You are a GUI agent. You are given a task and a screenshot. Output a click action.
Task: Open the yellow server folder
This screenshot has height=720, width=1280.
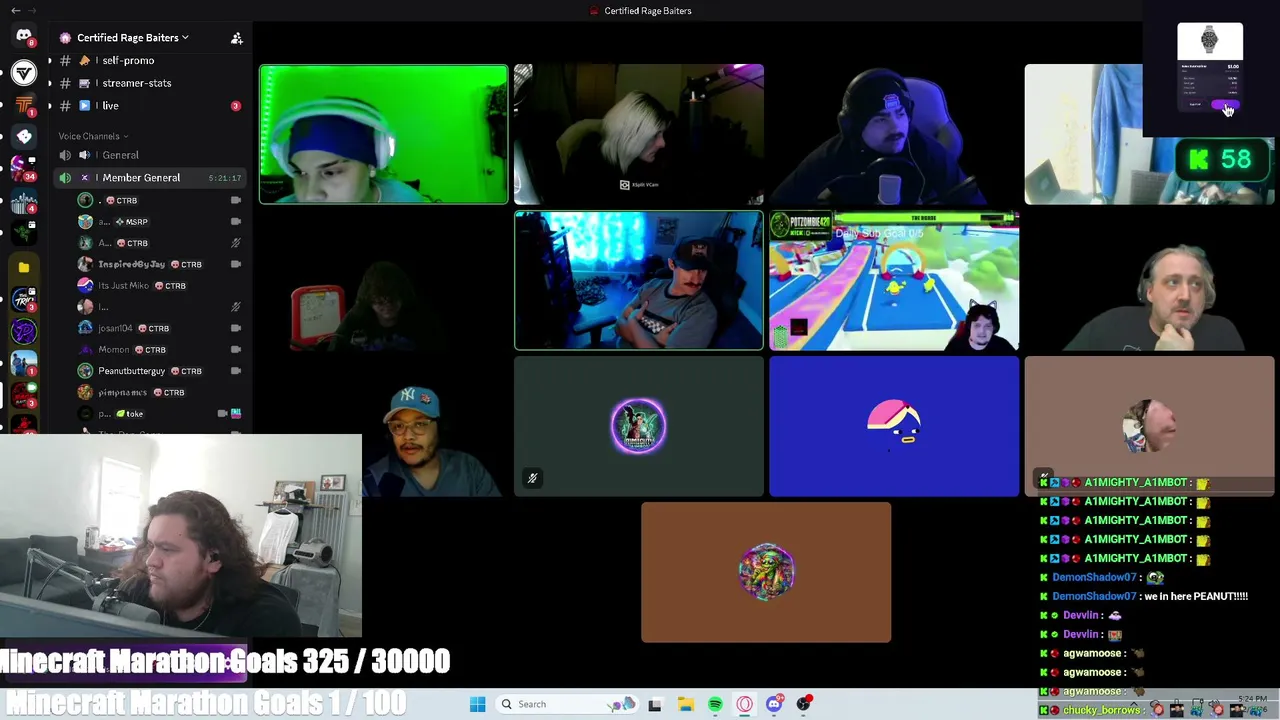[x=24, y=267]
